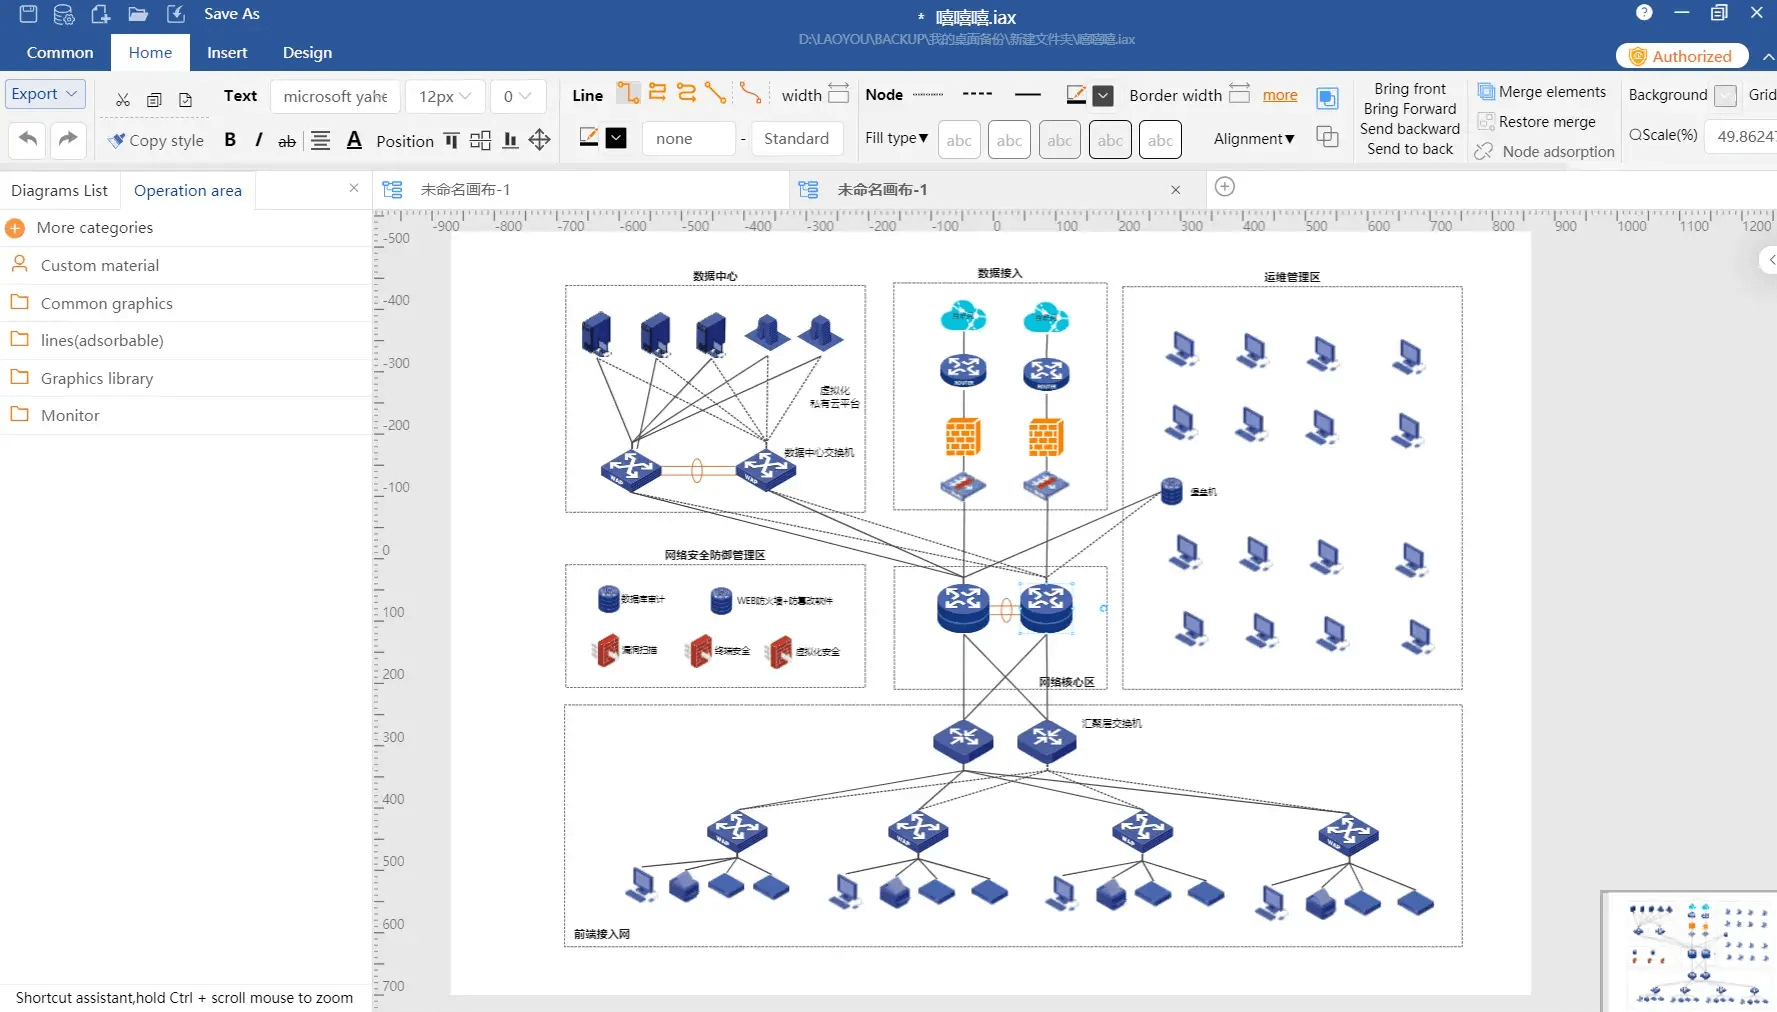Screen dimensions: 1777x1012
Task: Click Send to back
Action: pyautogui.click(x=1410, y=149)
